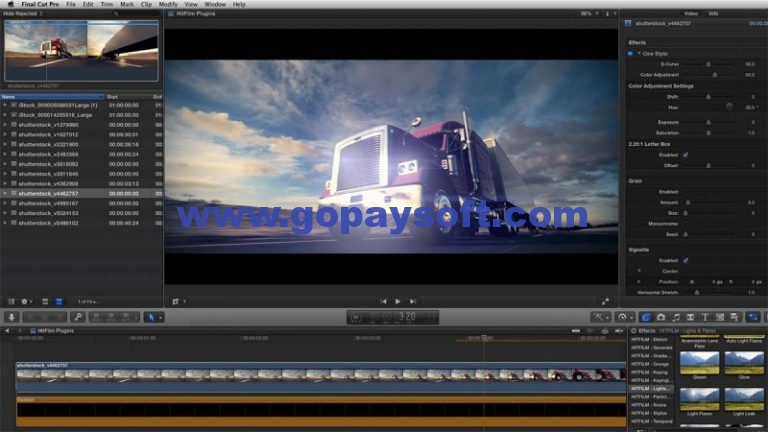Open the Hide Rejected filter dropdown

[x=23, y=13]
